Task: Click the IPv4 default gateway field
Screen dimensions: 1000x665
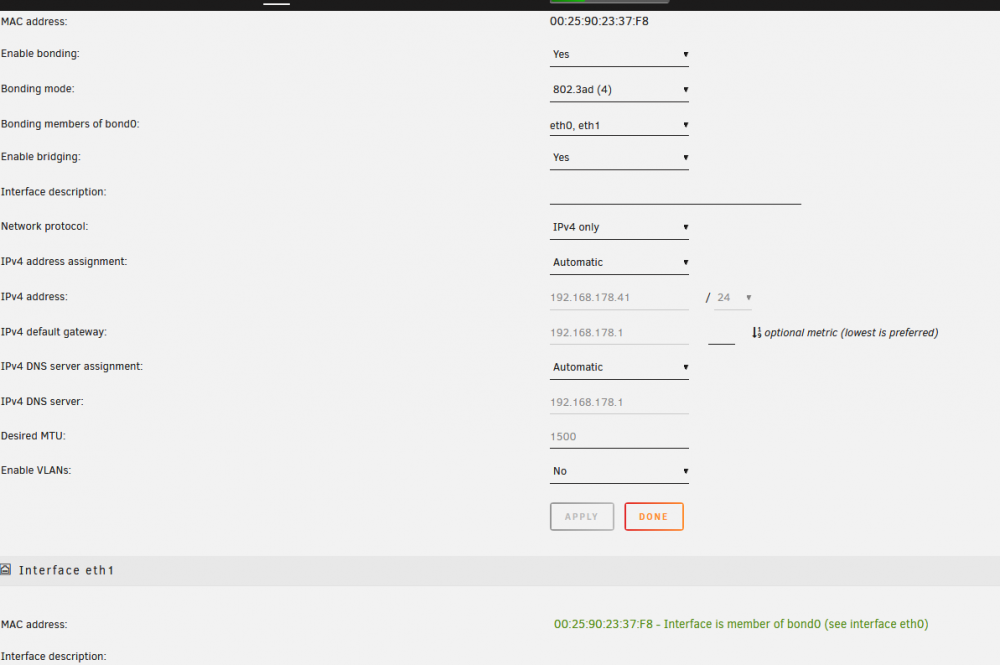Action: click(x=619, y=333)
